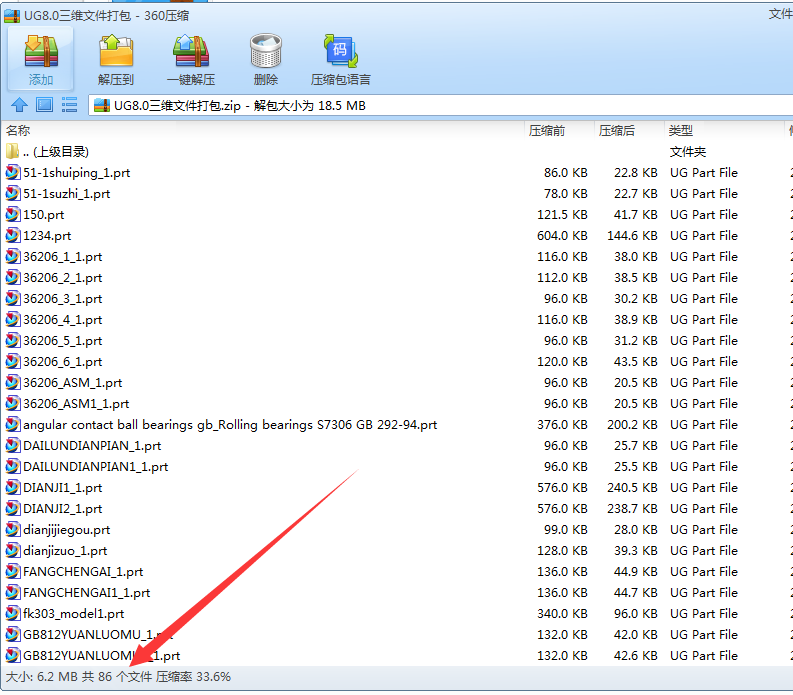This screenshot has width=793, height=695.
Task: Select file 36206_6_1.prt
Action: (62, 361)
